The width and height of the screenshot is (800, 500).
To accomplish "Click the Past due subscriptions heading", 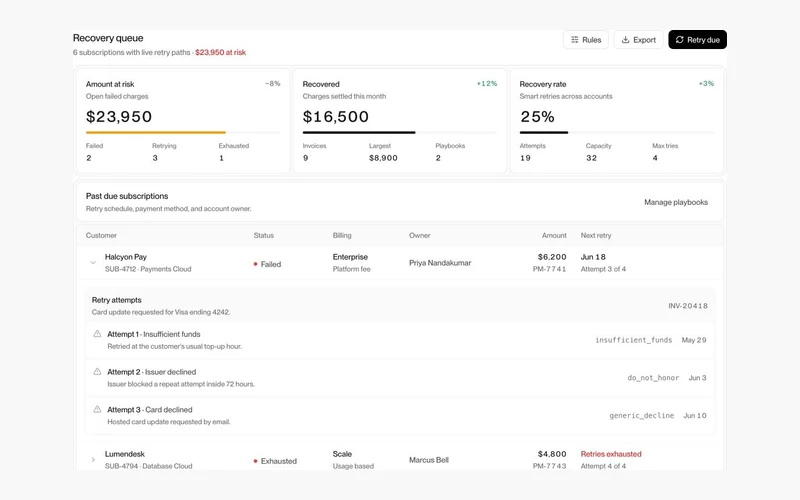I will pyautogui.click(x=127, y=196).
